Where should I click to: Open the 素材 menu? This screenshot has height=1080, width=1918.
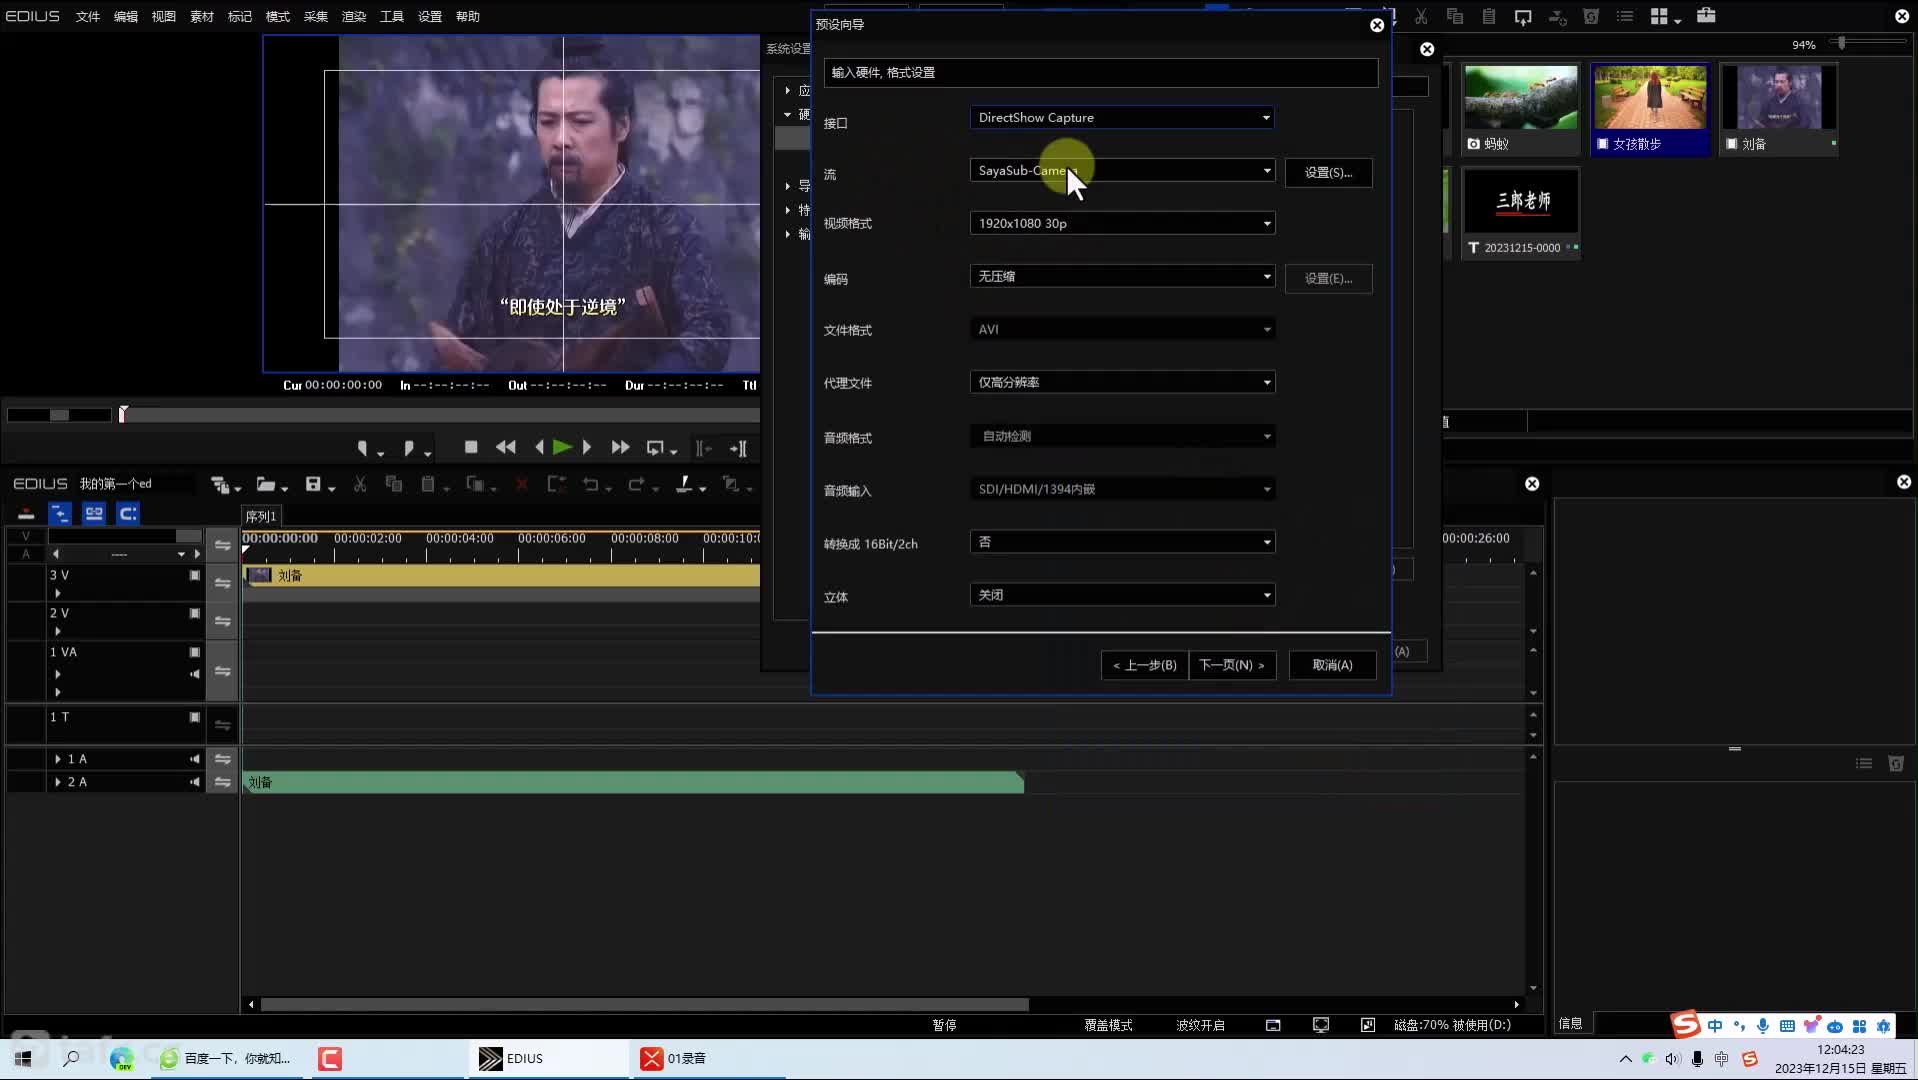[202, 17]
